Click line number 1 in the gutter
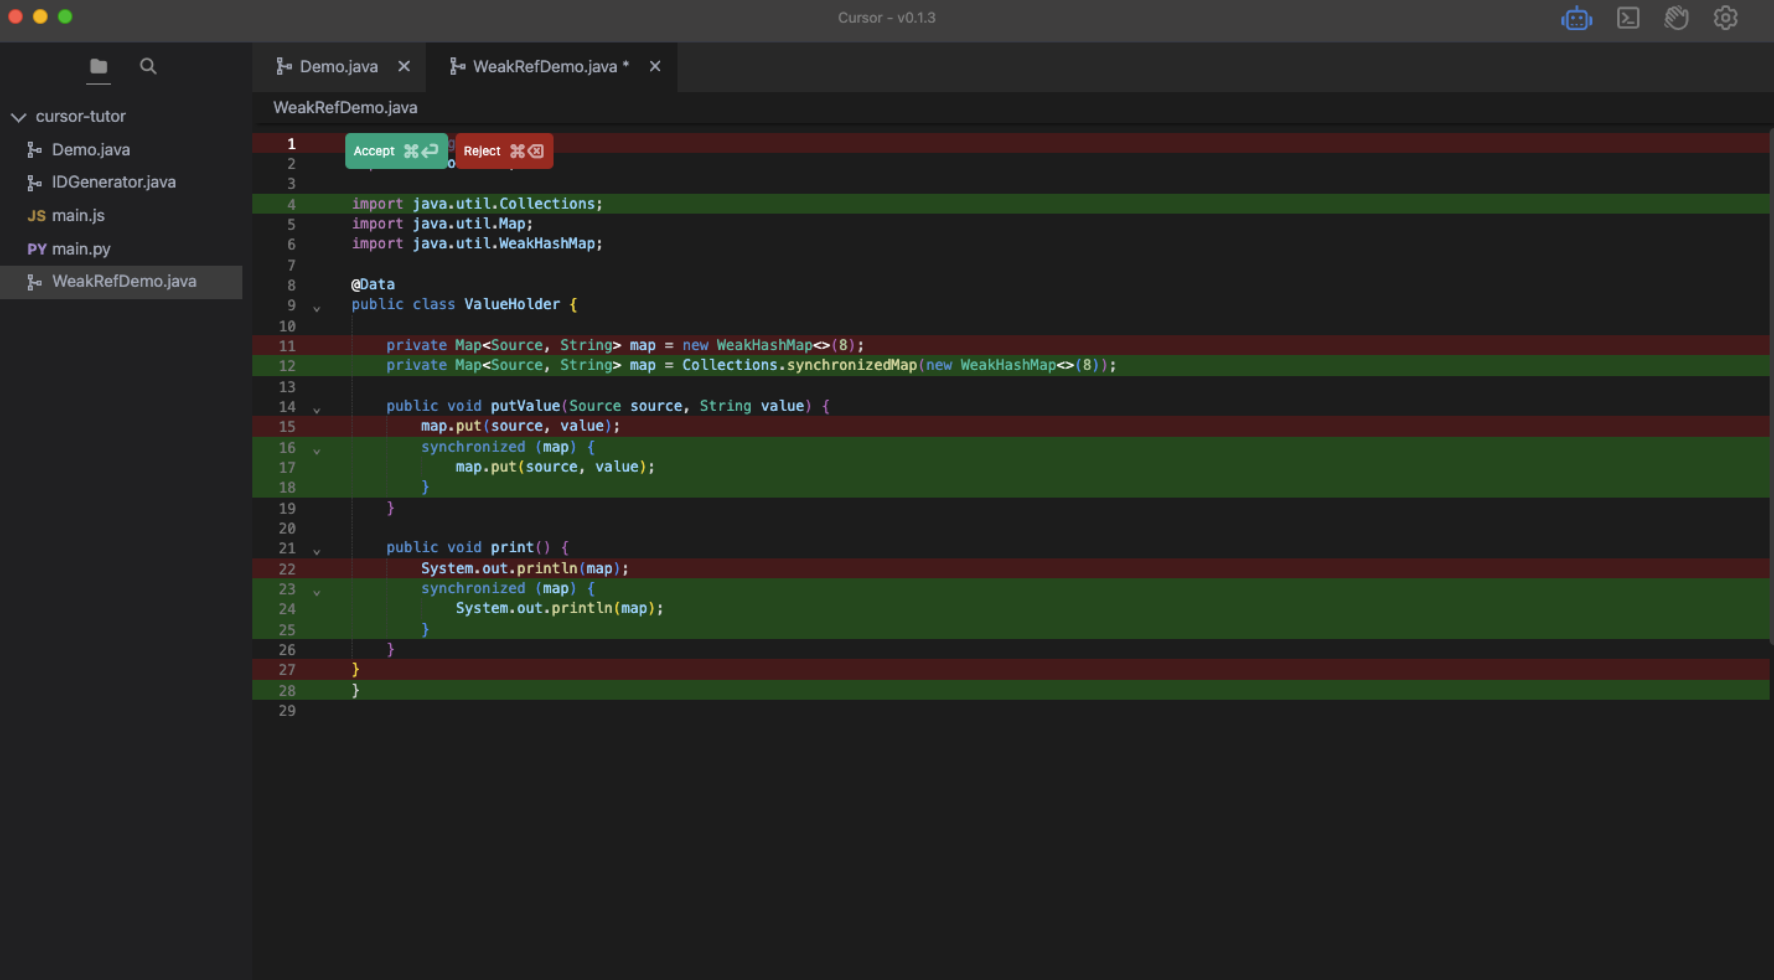Image resolution: width=1774 pixels, height=980 pixels. coord(291,144)
